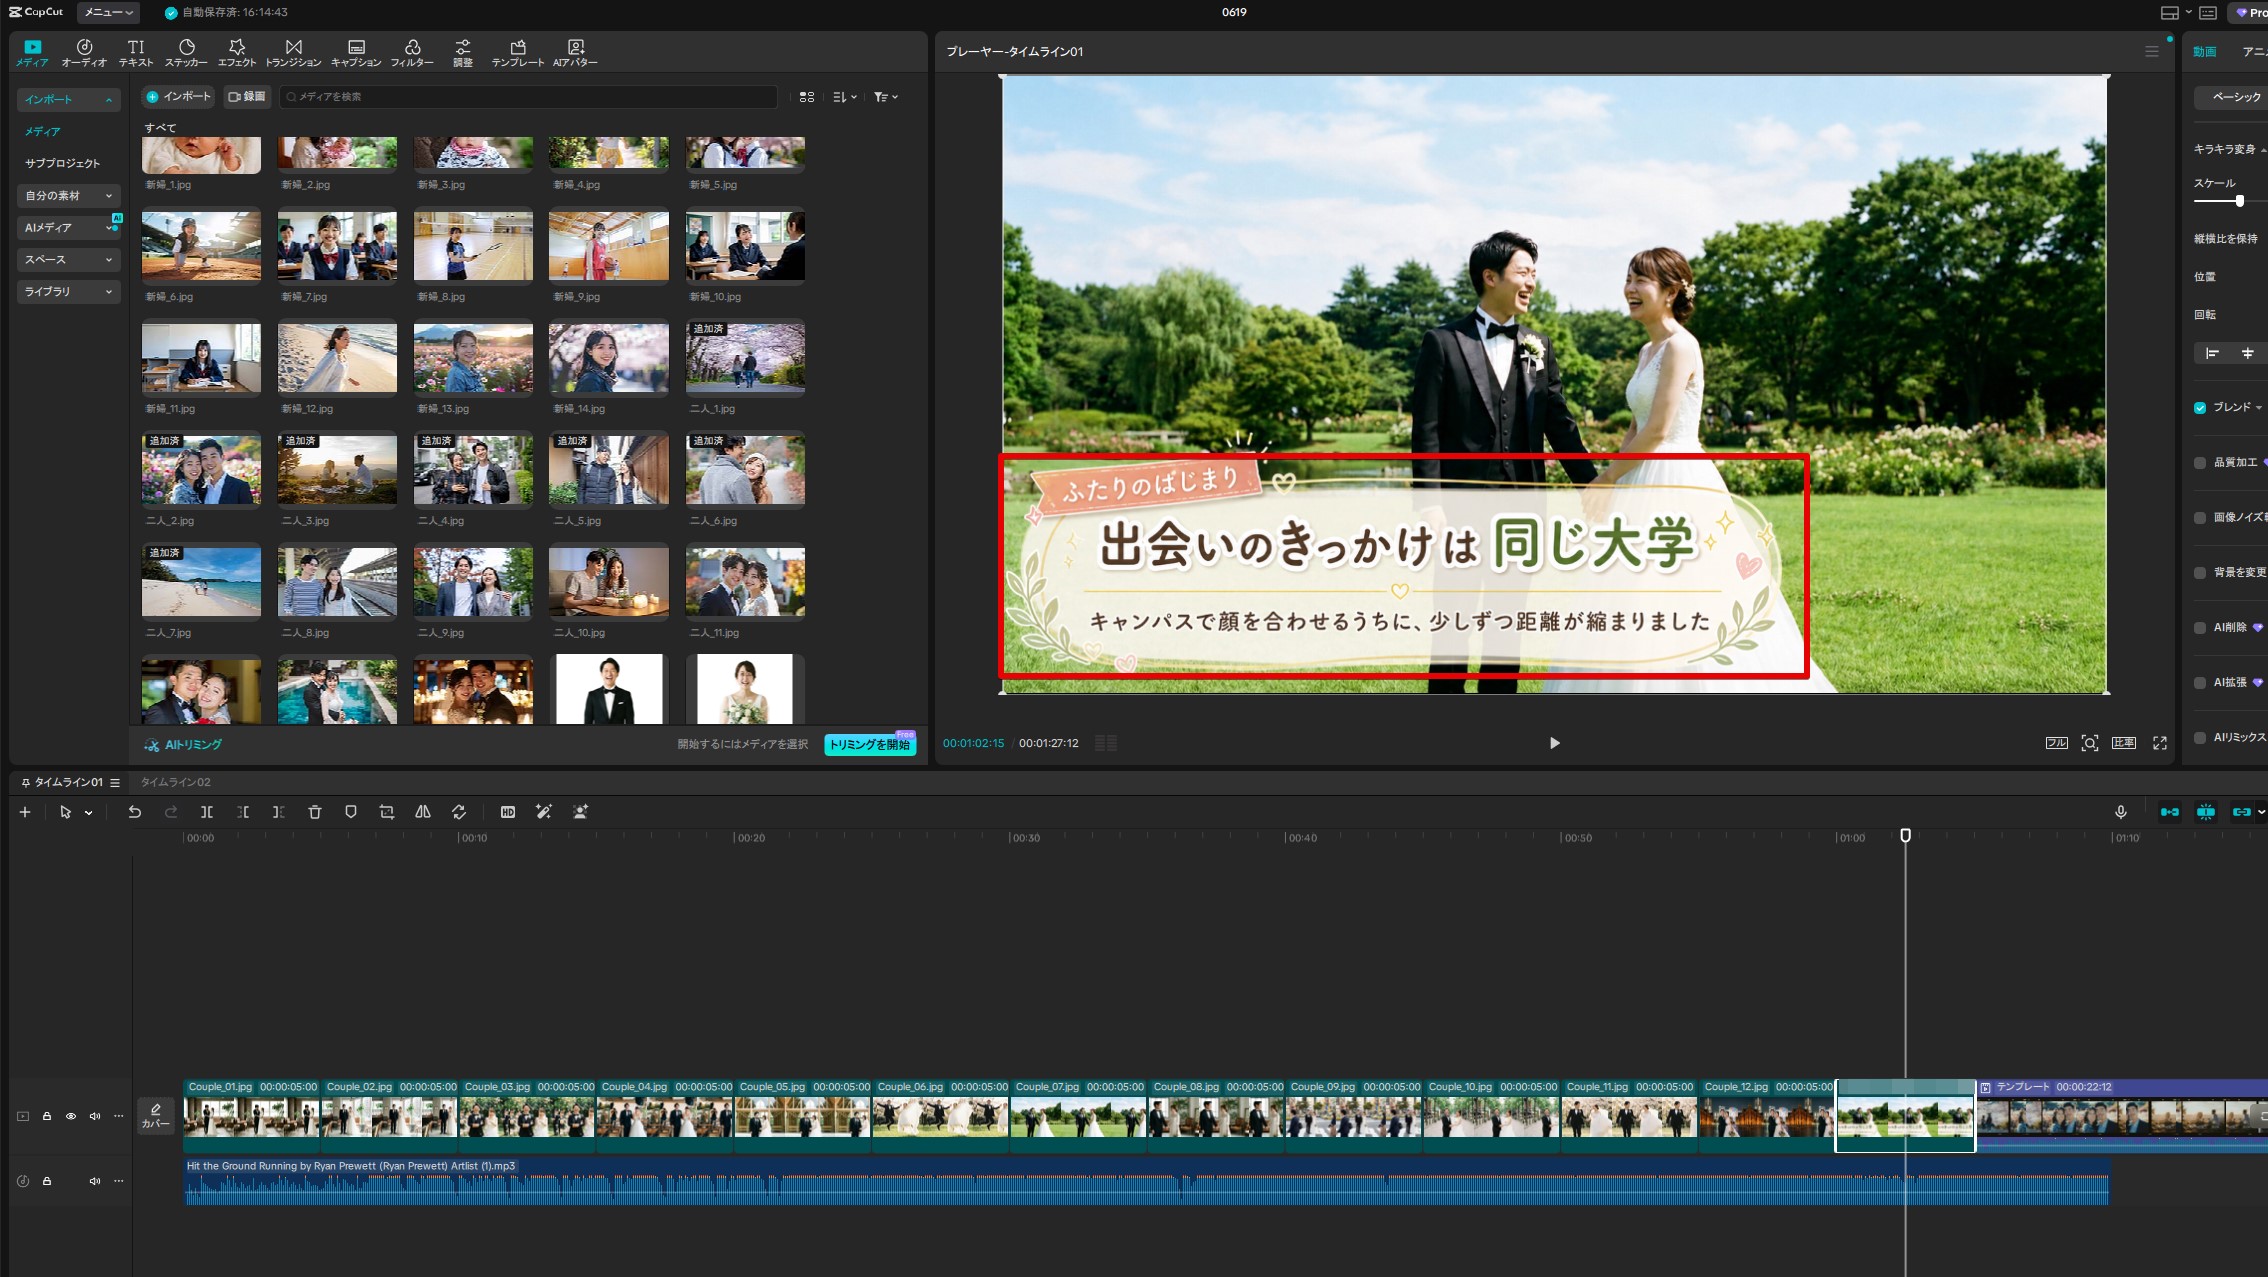The image size is (2268, 1277).
Task: Click the microphone record voiceover icon
Action: 2121,812
